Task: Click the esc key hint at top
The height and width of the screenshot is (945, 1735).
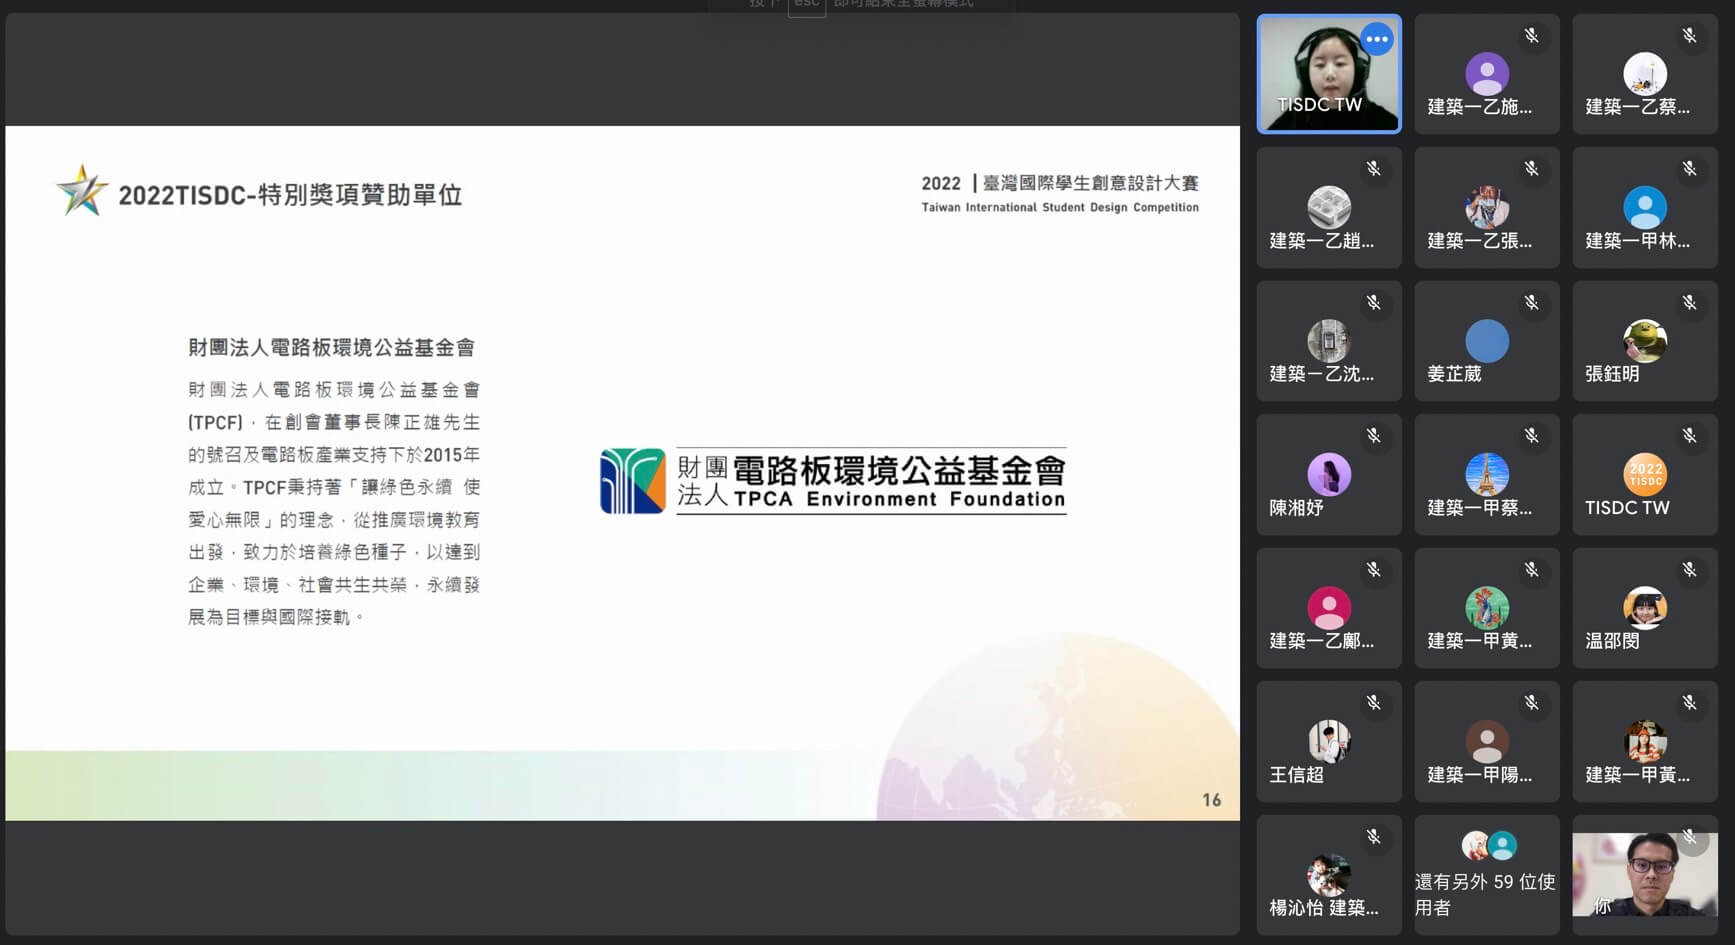Action: coord(806,5)
